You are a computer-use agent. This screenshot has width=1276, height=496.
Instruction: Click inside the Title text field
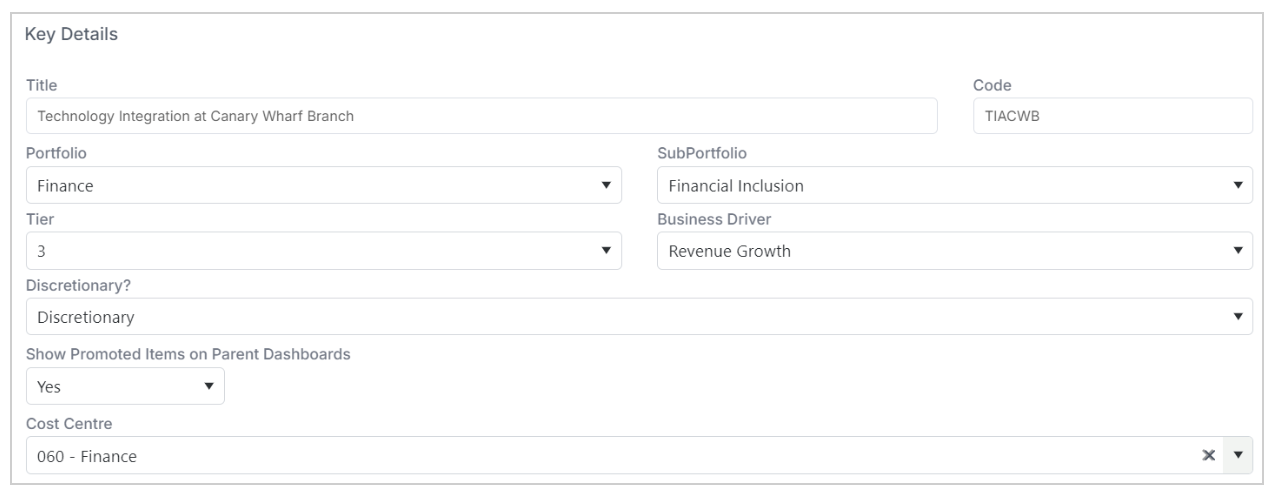coord(481,116)
